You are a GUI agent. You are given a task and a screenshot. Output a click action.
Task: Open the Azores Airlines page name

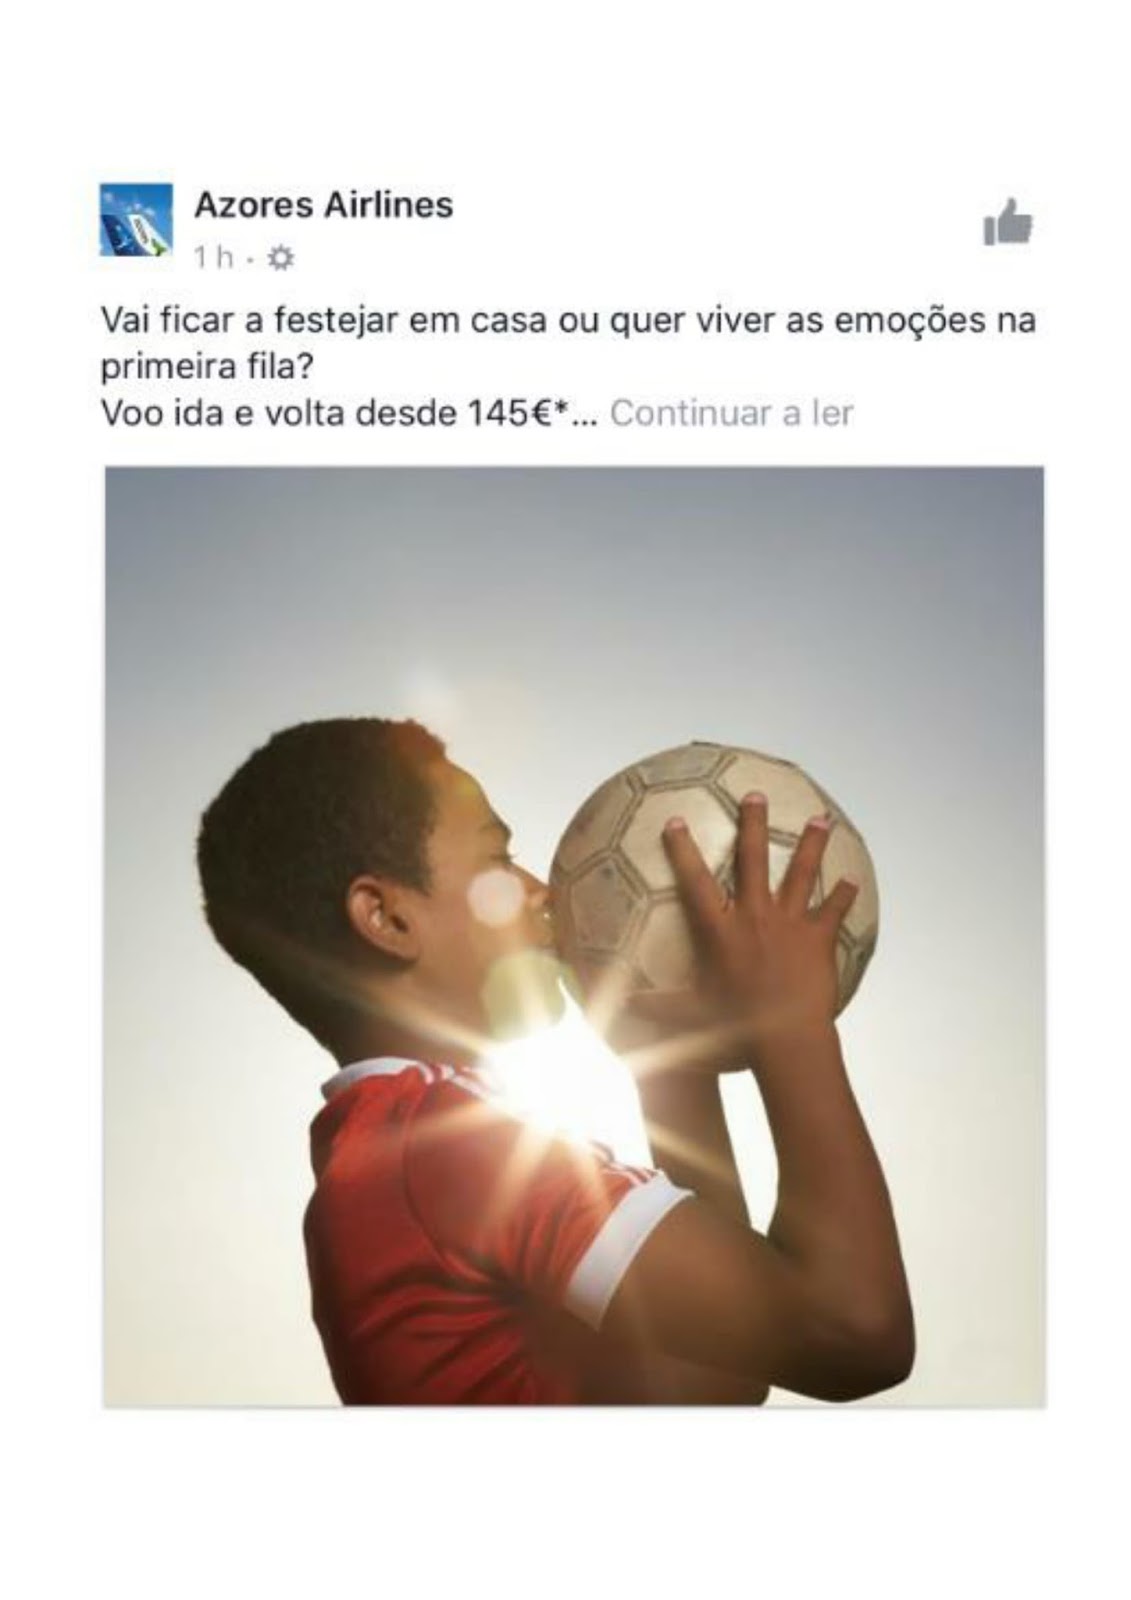point(323,205)
